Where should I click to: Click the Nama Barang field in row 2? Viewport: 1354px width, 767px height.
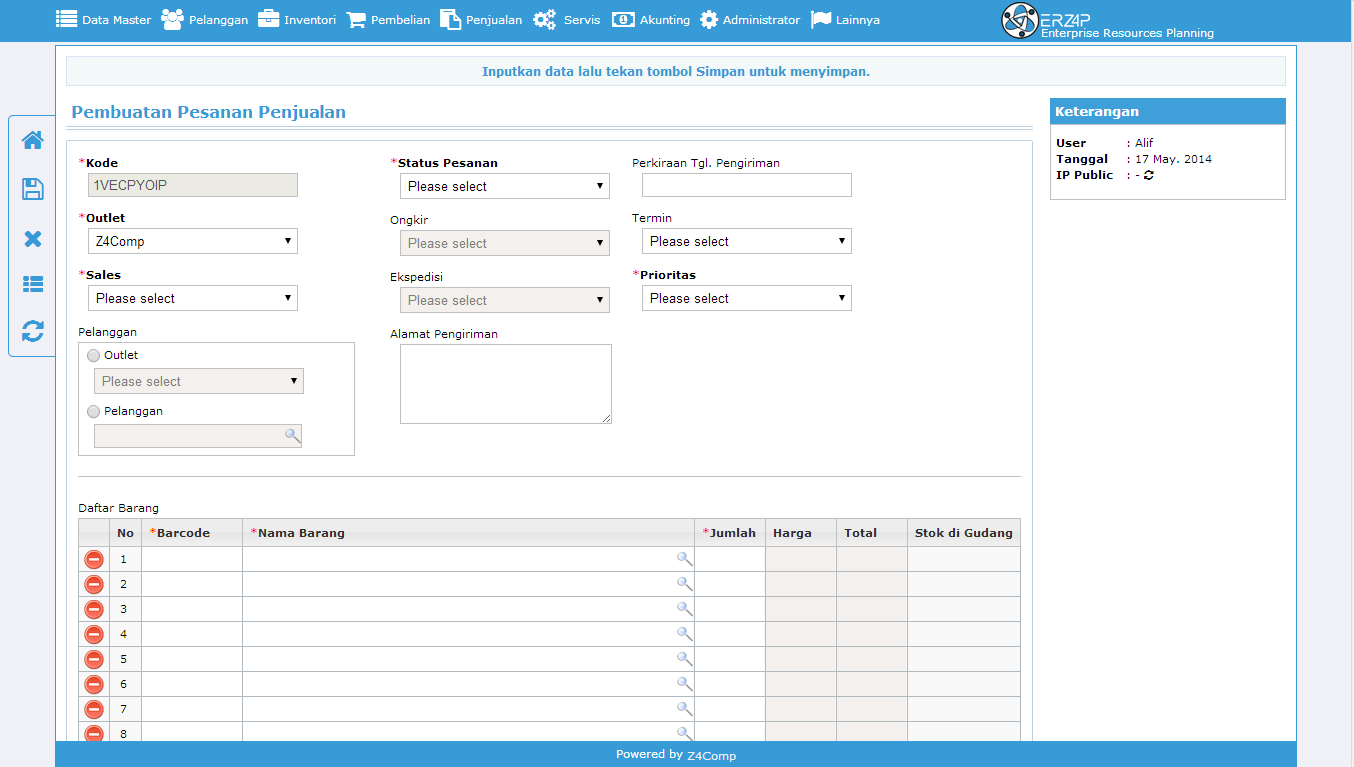(468, 584)
